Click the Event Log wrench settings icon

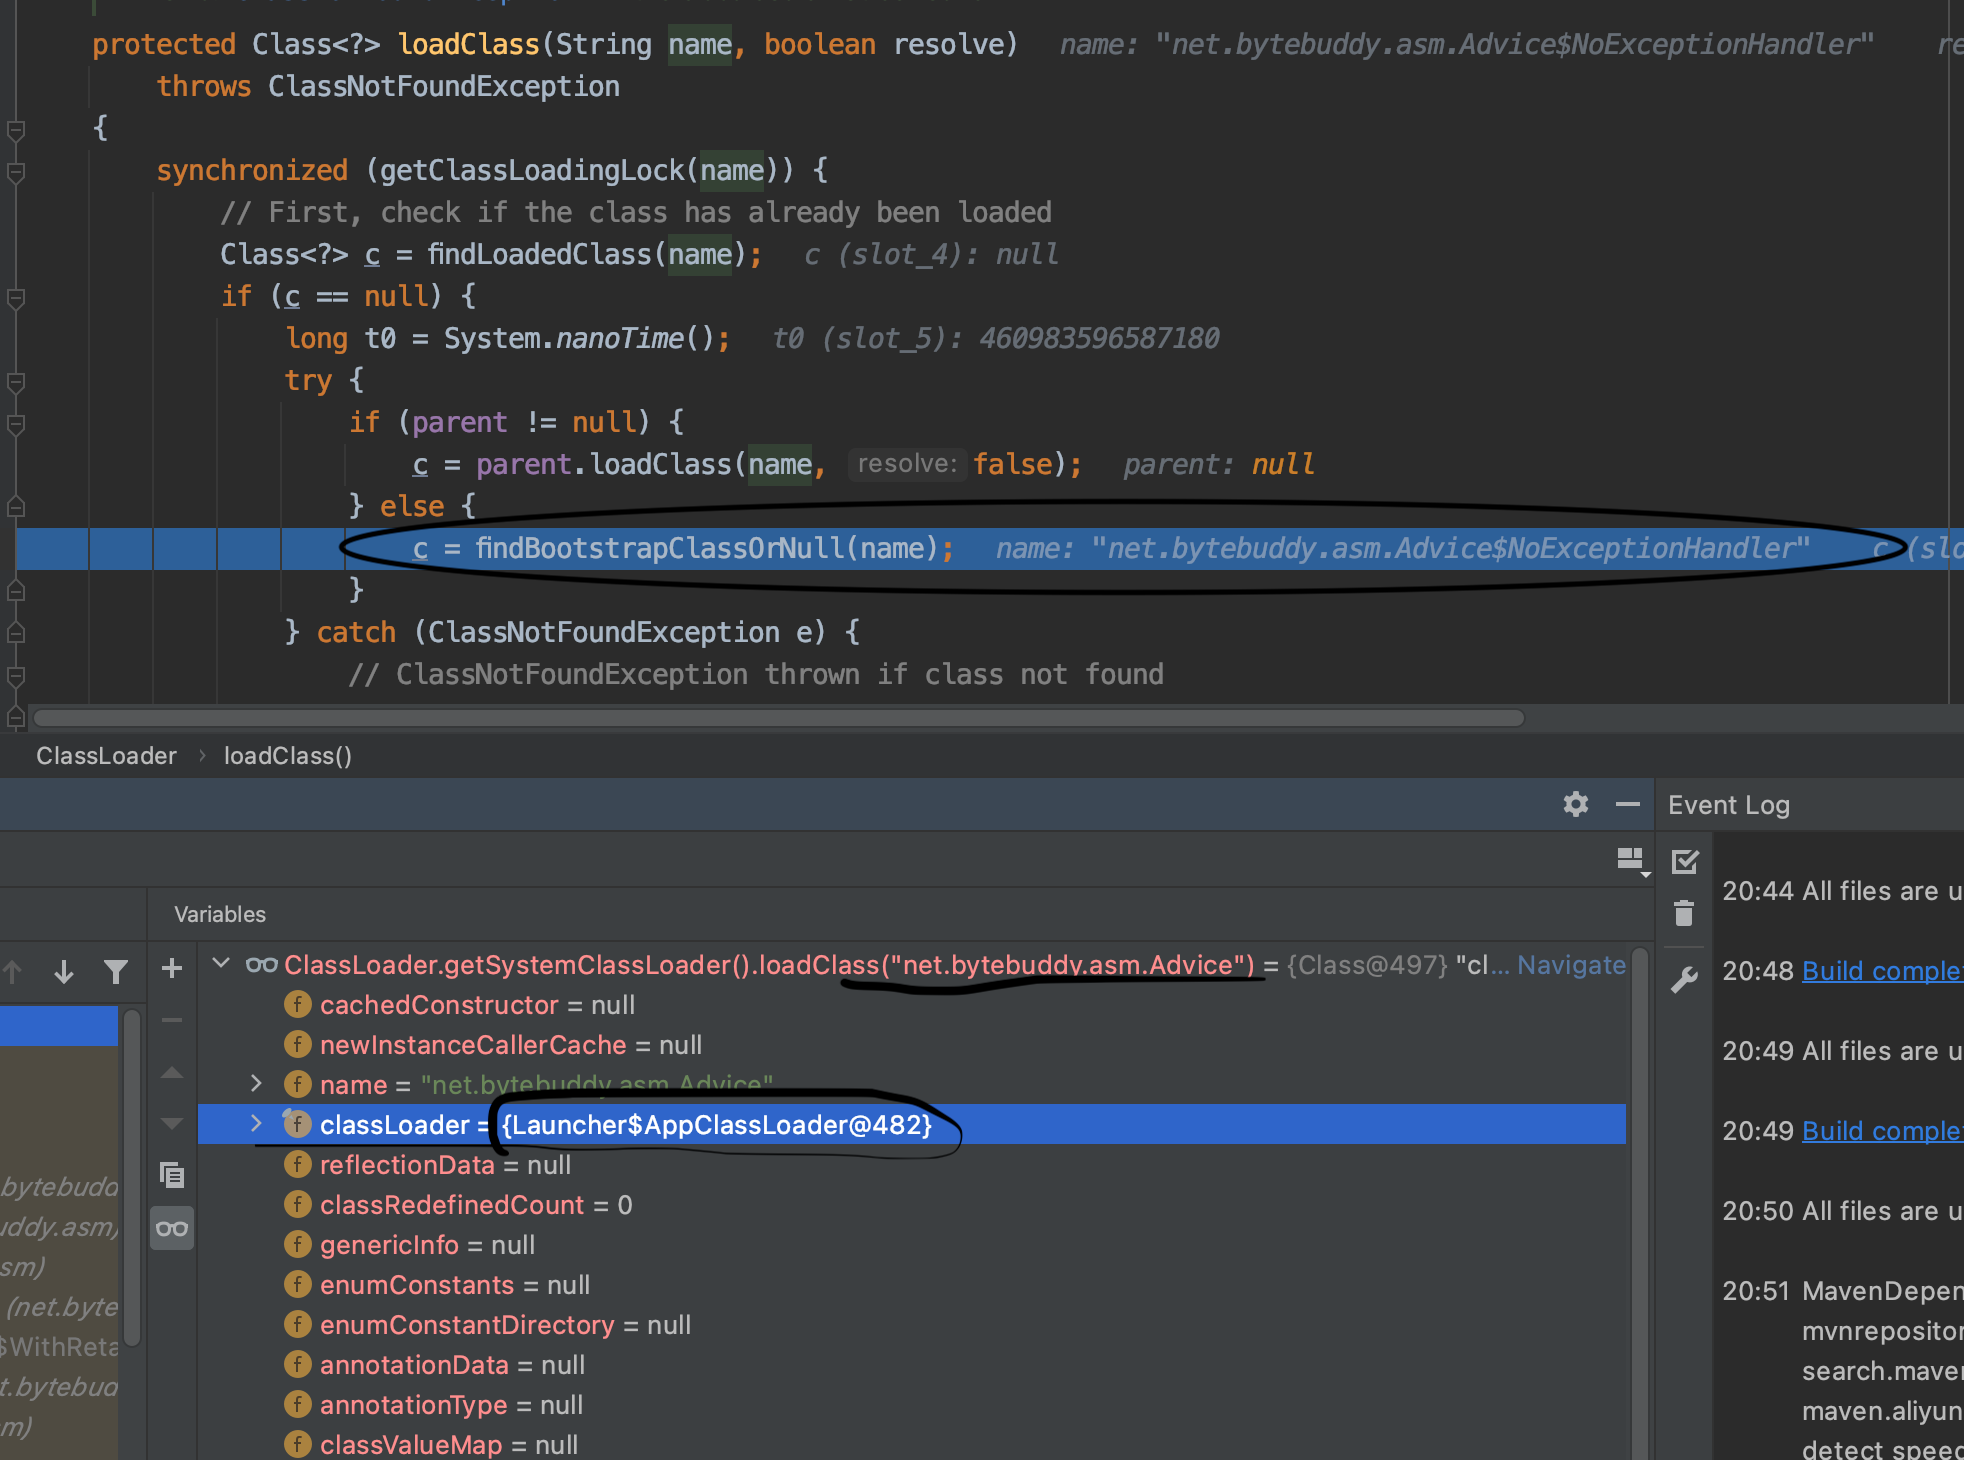click(1685, 979)
